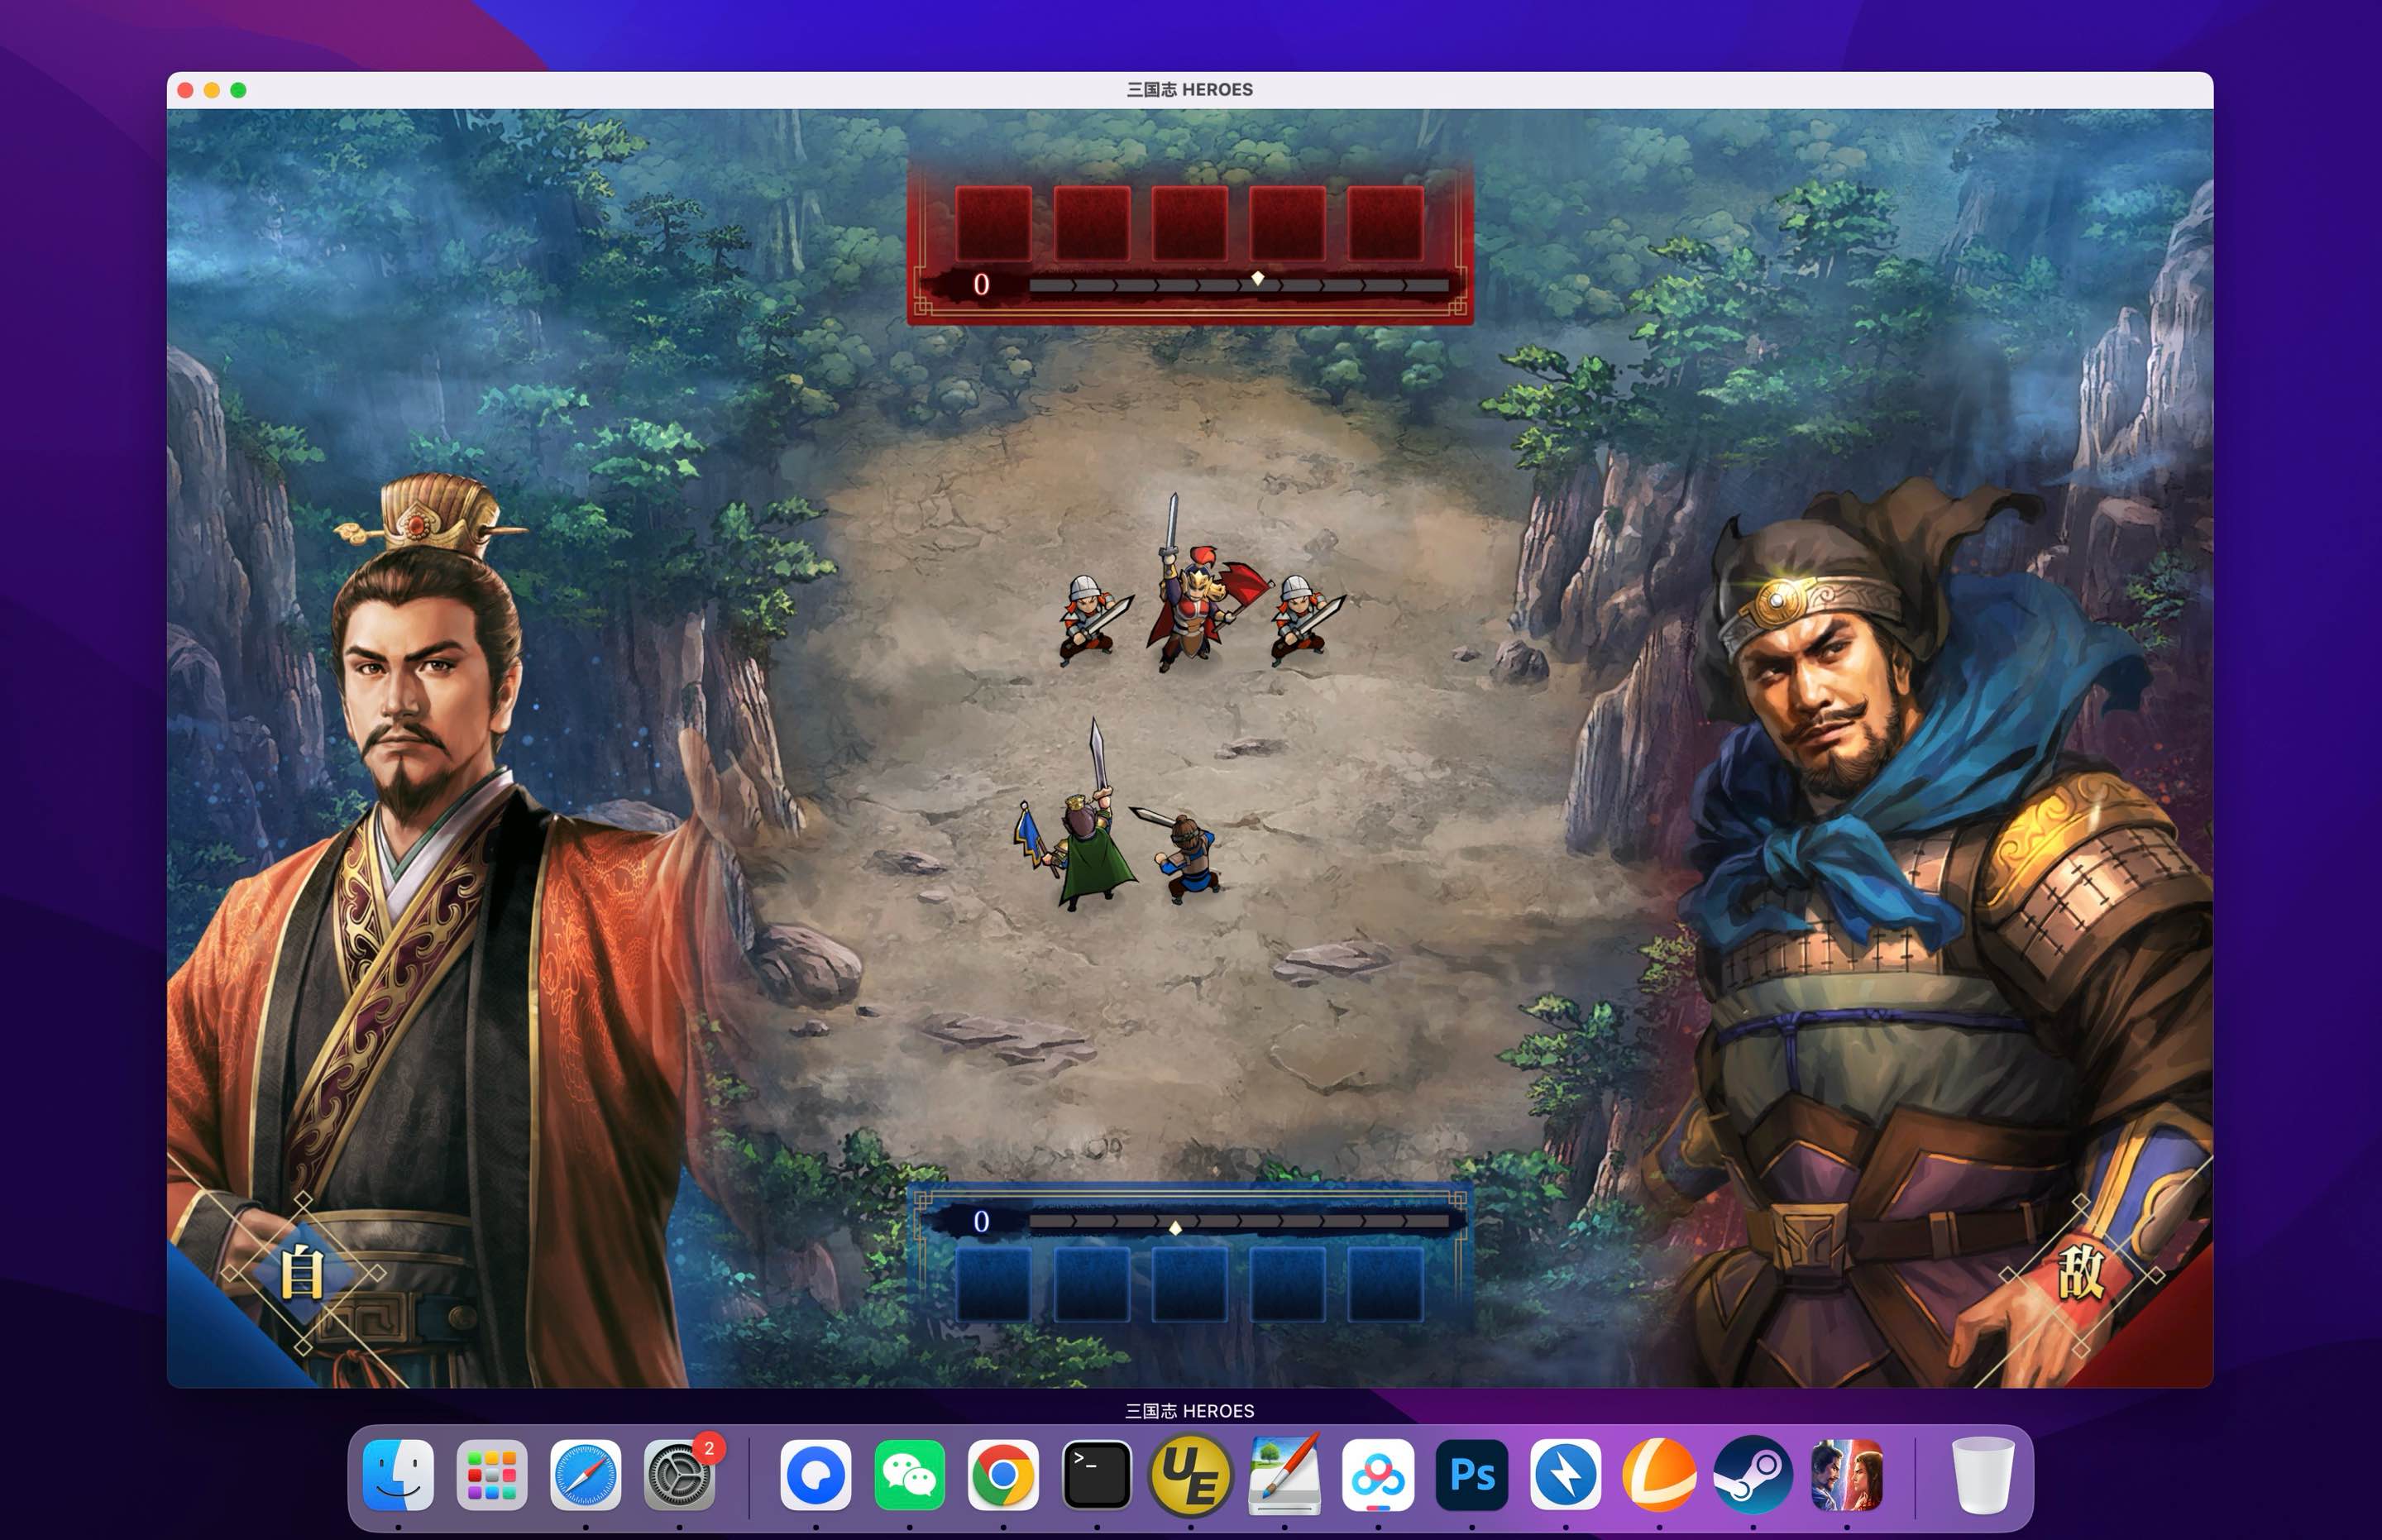Click the 自 (self) emblem badge
Viewport: 2382px width, 1540px height.
click(x=302, y=1273)
